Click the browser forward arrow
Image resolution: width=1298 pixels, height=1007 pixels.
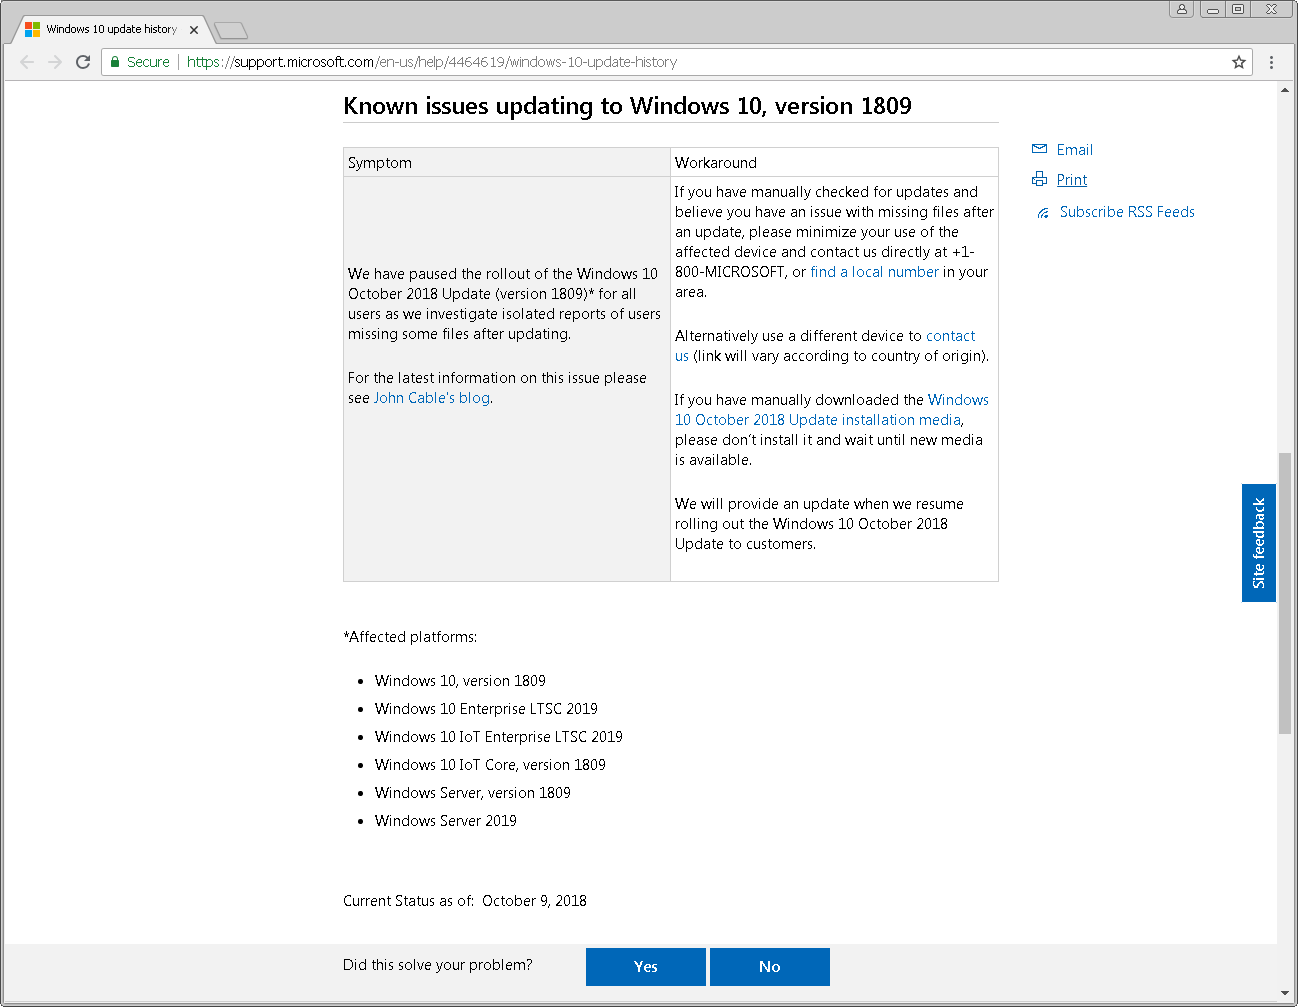pos(55,62)
